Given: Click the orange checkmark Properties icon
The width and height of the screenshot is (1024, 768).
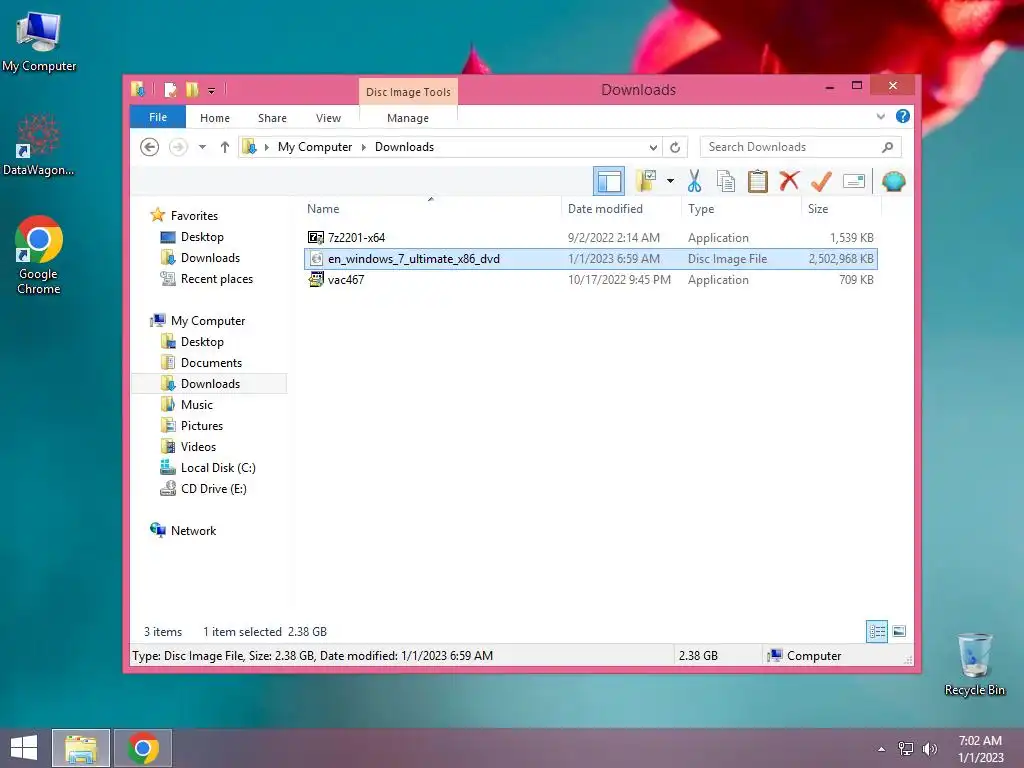Looking at the screenshot, I should click(x=821, y=182).
